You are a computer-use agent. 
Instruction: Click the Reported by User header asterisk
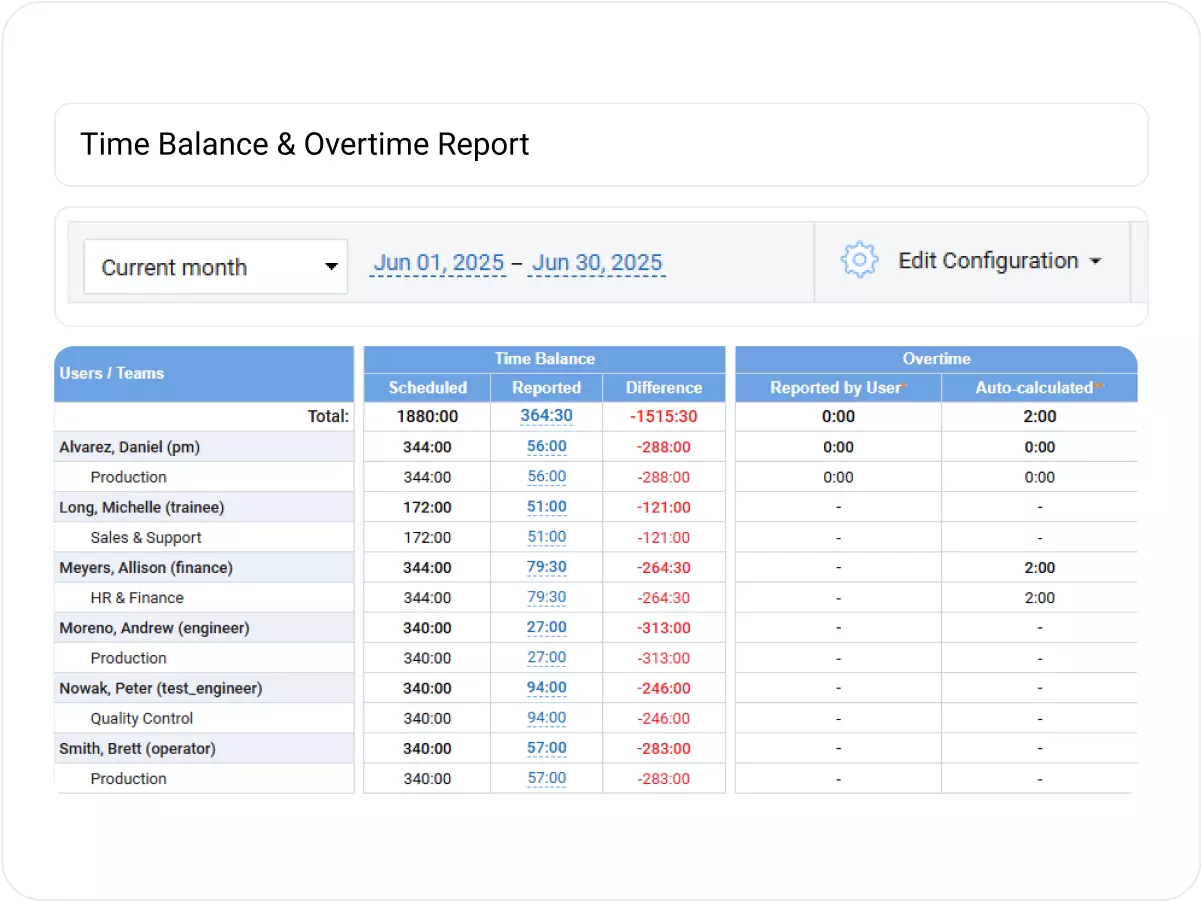904,383
